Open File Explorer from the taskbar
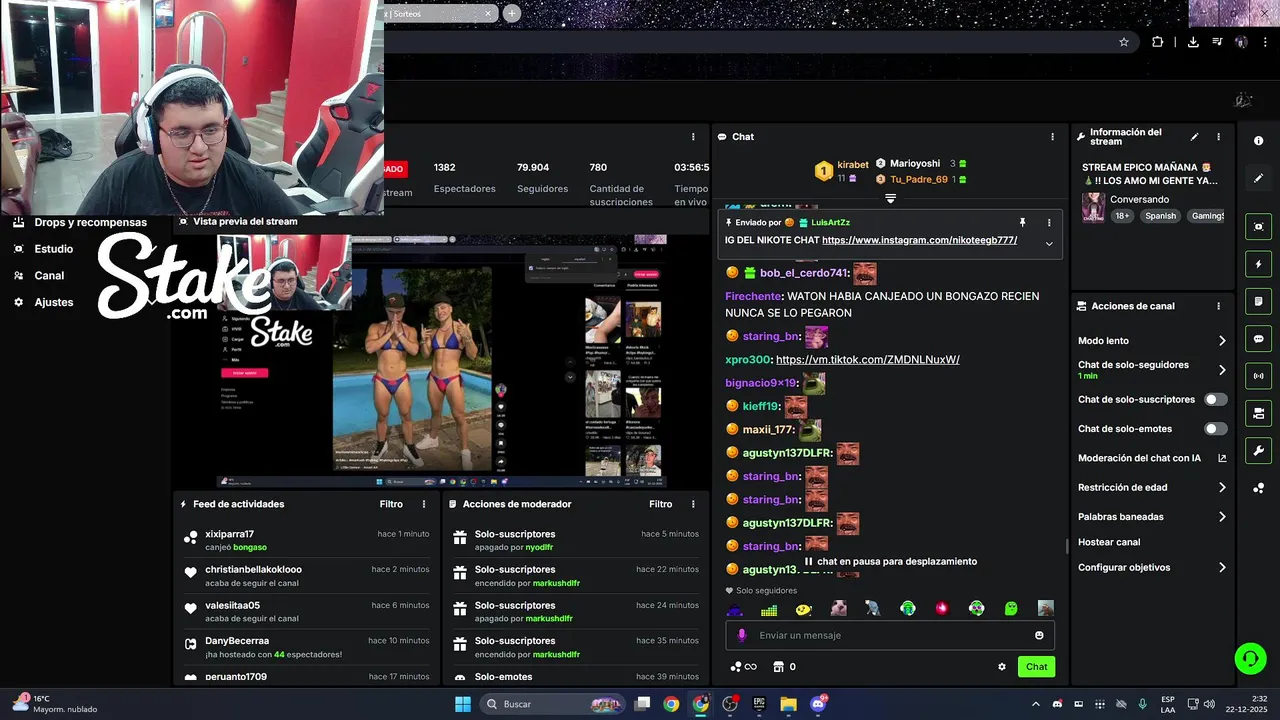This screenshot has height=720, width=1280. (x=788, y=704)
